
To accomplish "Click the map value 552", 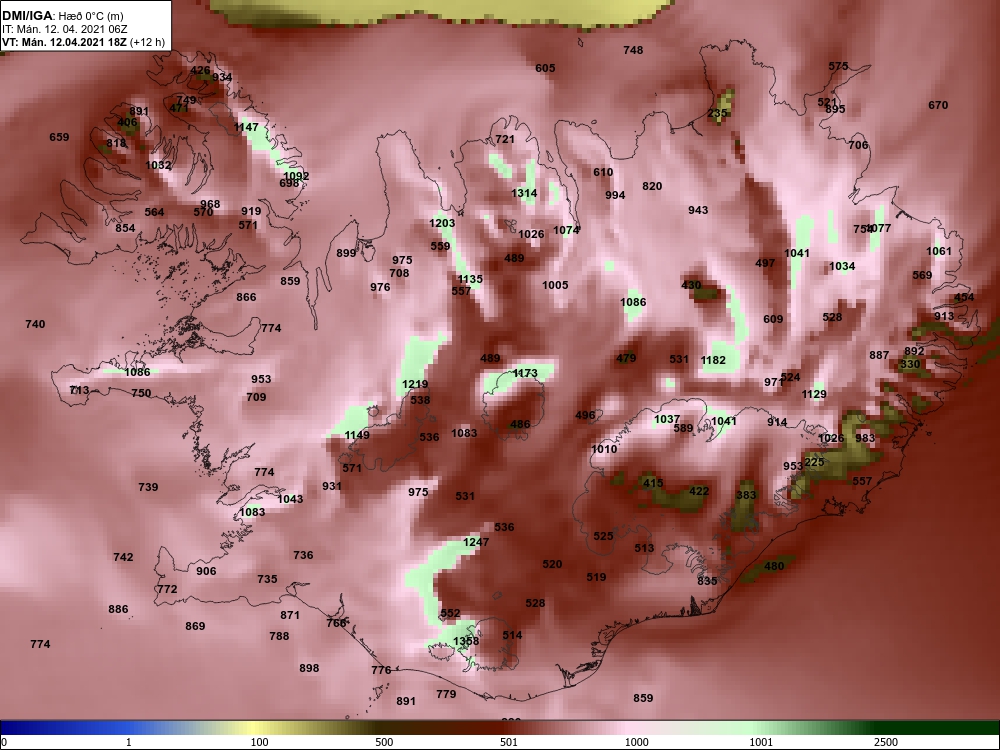I will (450, 614).
